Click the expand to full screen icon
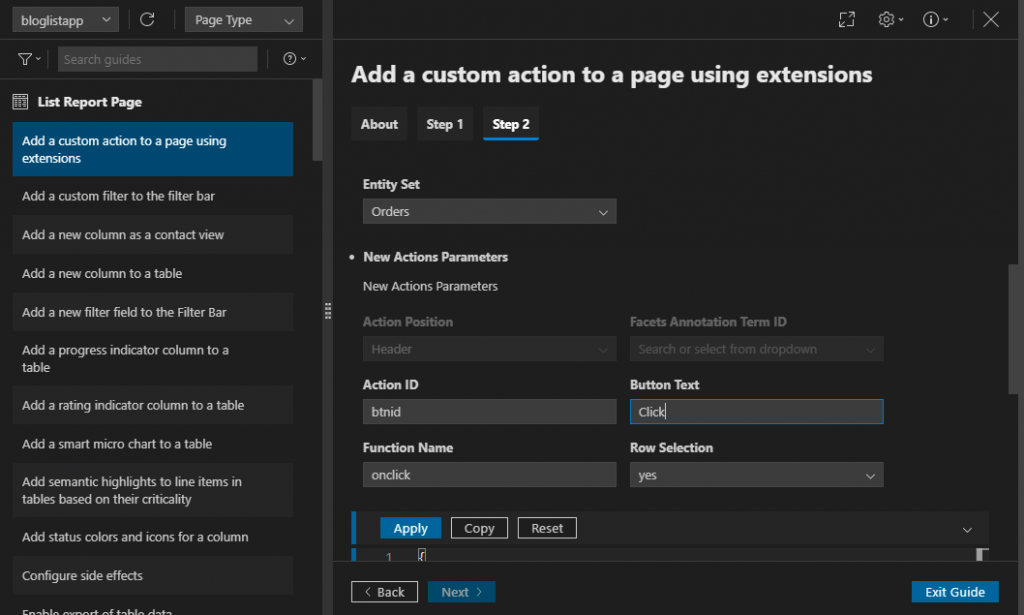Viewport: 1024px width, 615px height. tap(846, 20)
